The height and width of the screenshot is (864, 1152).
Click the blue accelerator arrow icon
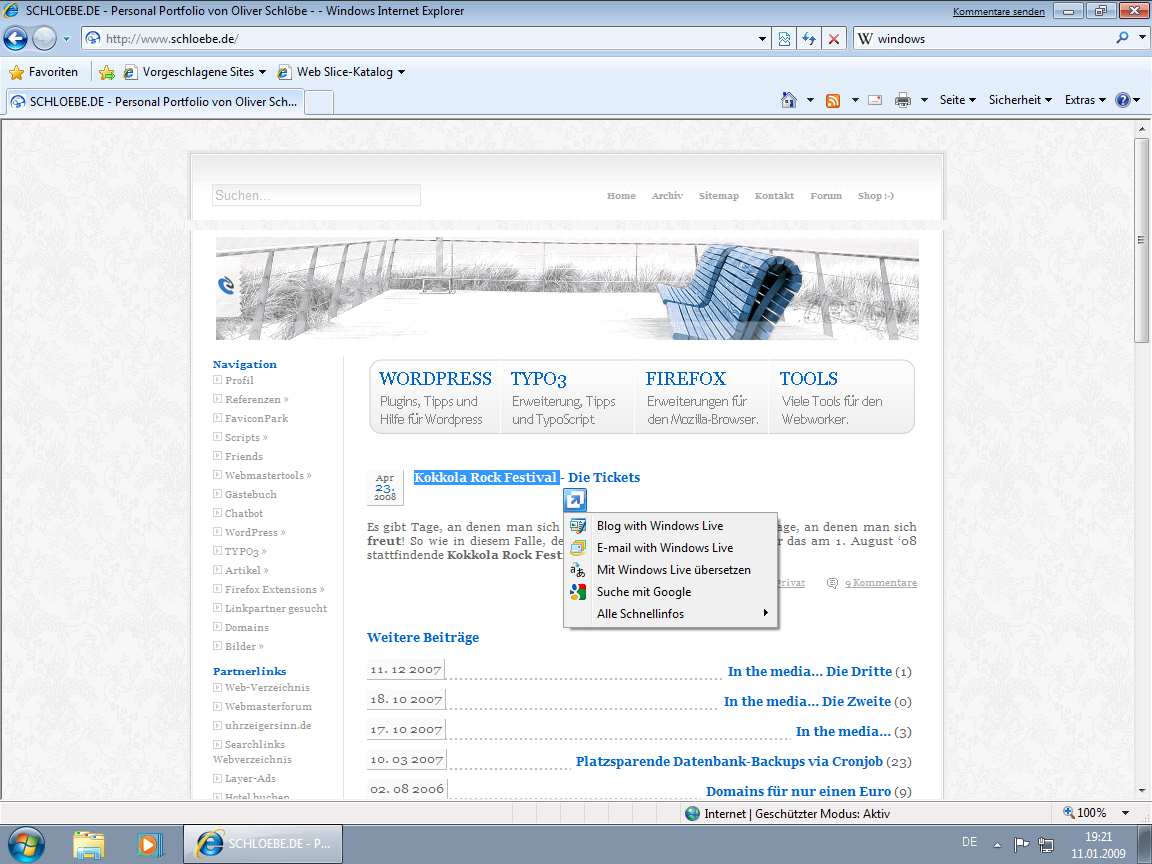(x=575, y=500)
